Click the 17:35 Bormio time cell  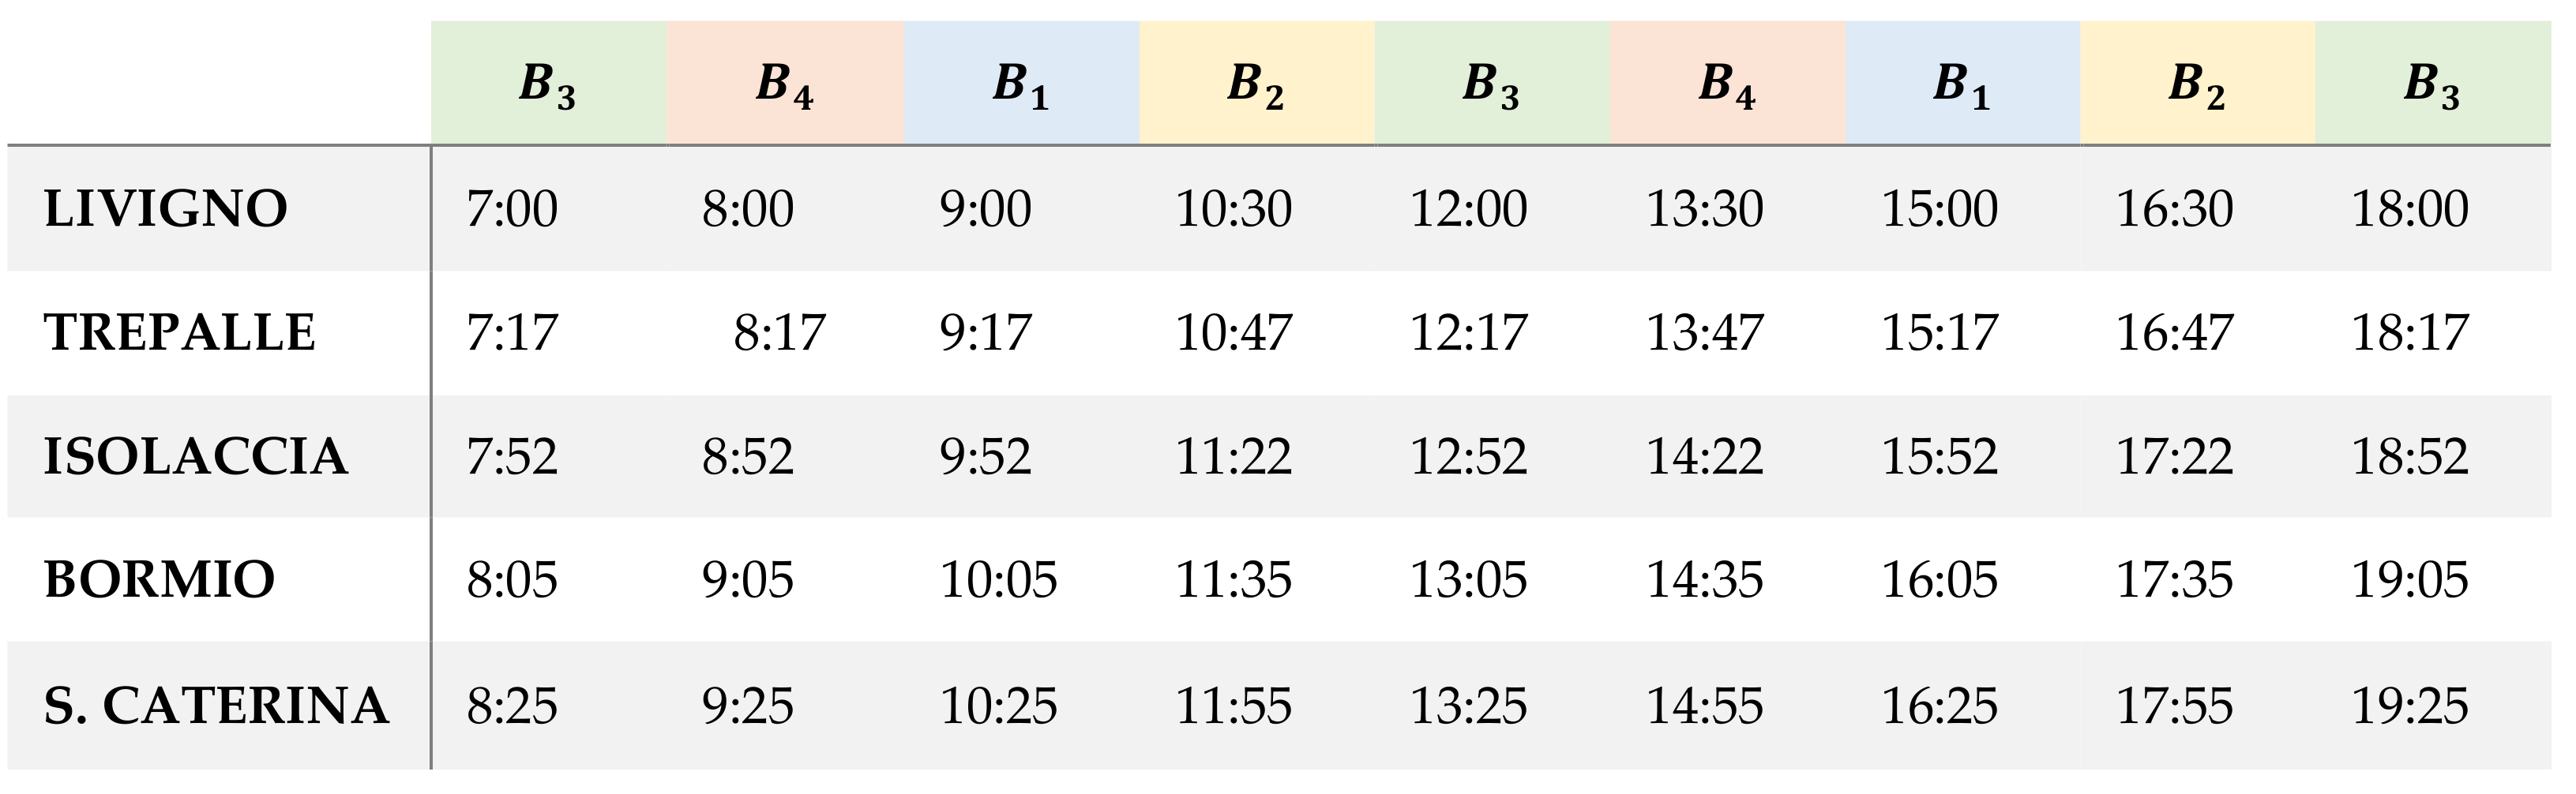tap(2174, 580)
